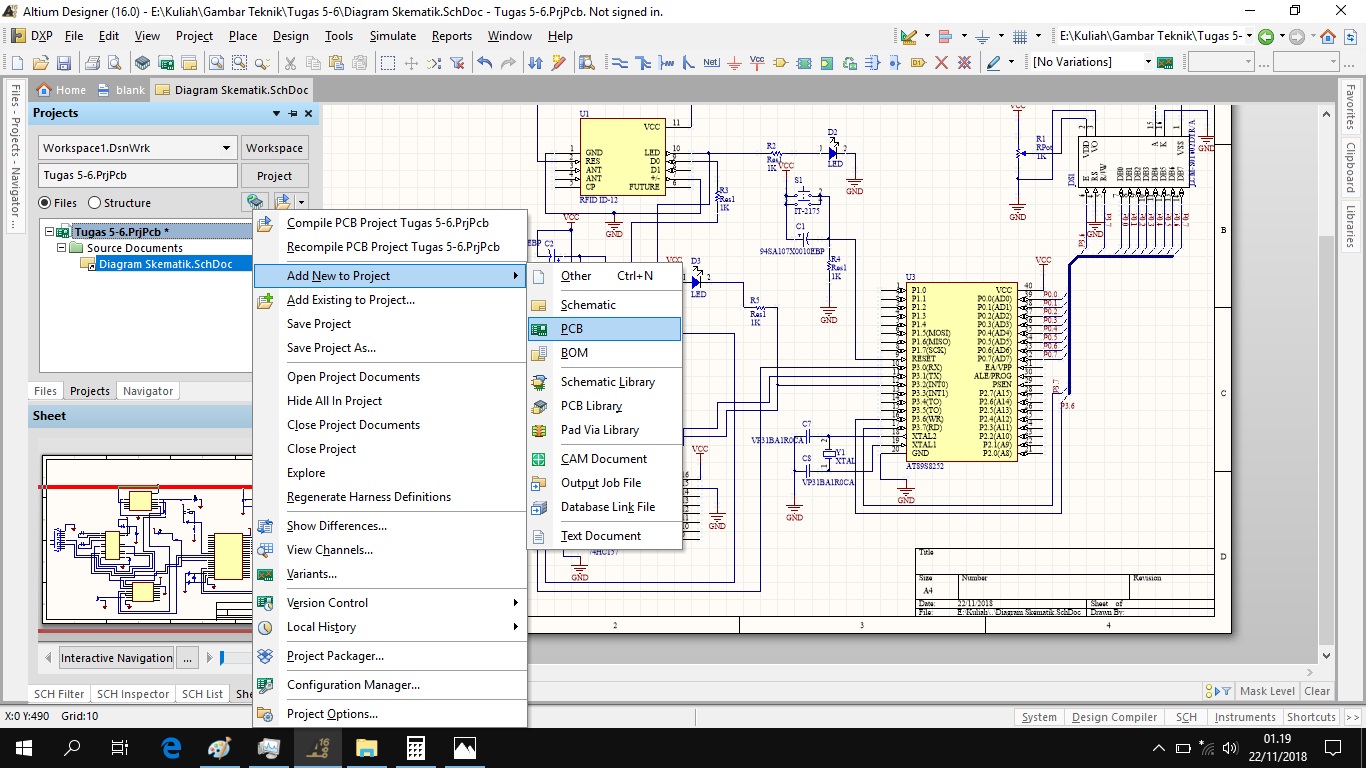Image resolution: width=1366 pixels, height=768 pixels.
Task: Select the Files radio button
Action: (x=44, y=203)
